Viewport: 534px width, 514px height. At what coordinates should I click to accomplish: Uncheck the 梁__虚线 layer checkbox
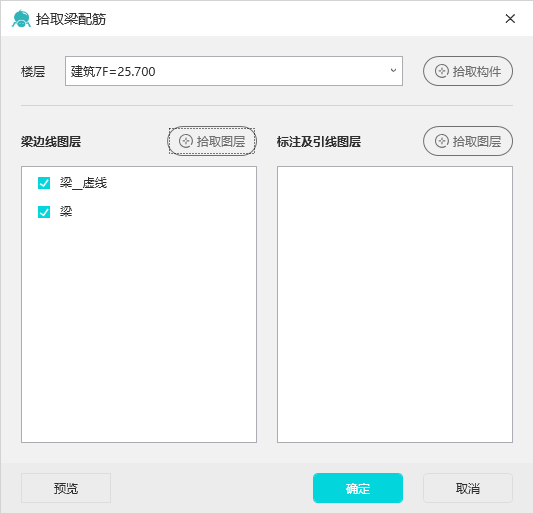pos(44,183)
